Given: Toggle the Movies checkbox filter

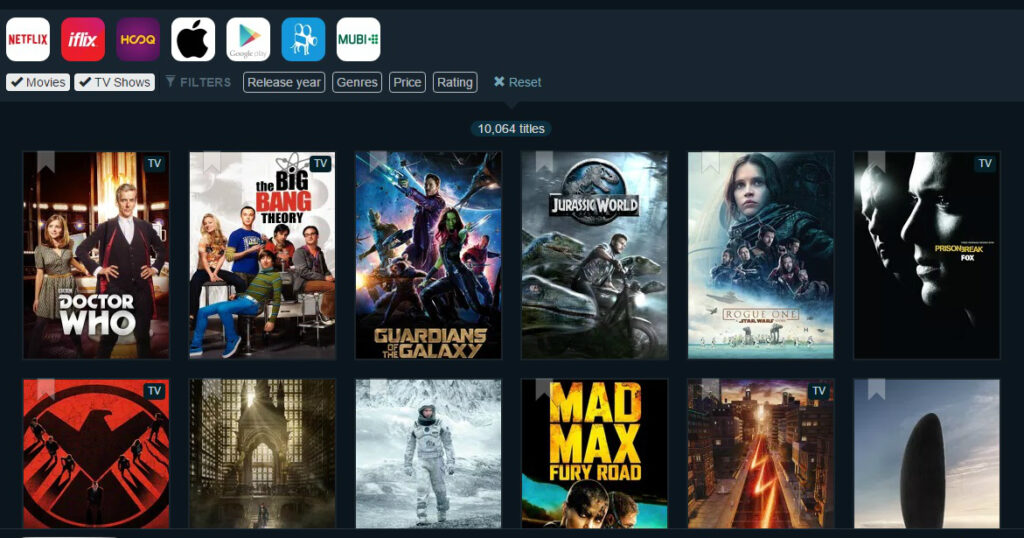Looking at the screenshot, I should (38, 82).
